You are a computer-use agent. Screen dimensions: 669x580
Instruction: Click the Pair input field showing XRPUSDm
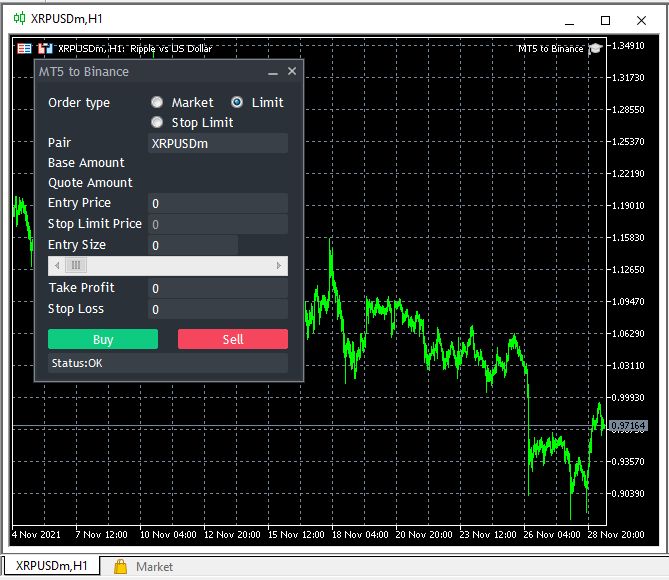(218, 143)
